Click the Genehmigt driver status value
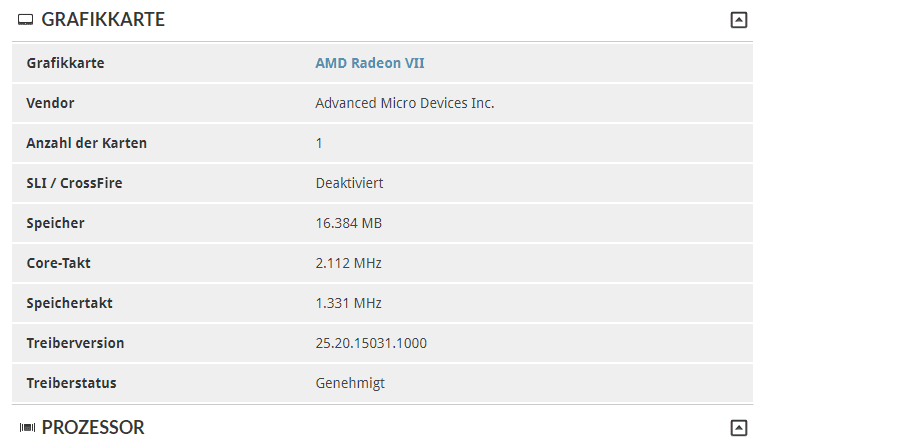This screenshot has height=439, width=902. 349,383
